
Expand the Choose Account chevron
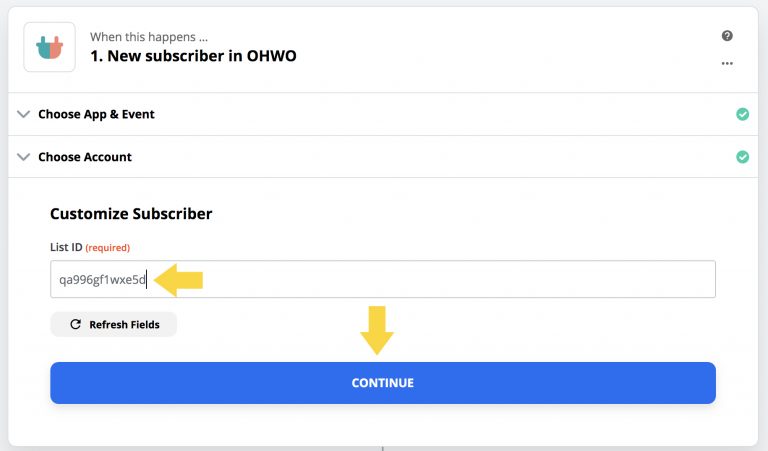click(24, 157)
